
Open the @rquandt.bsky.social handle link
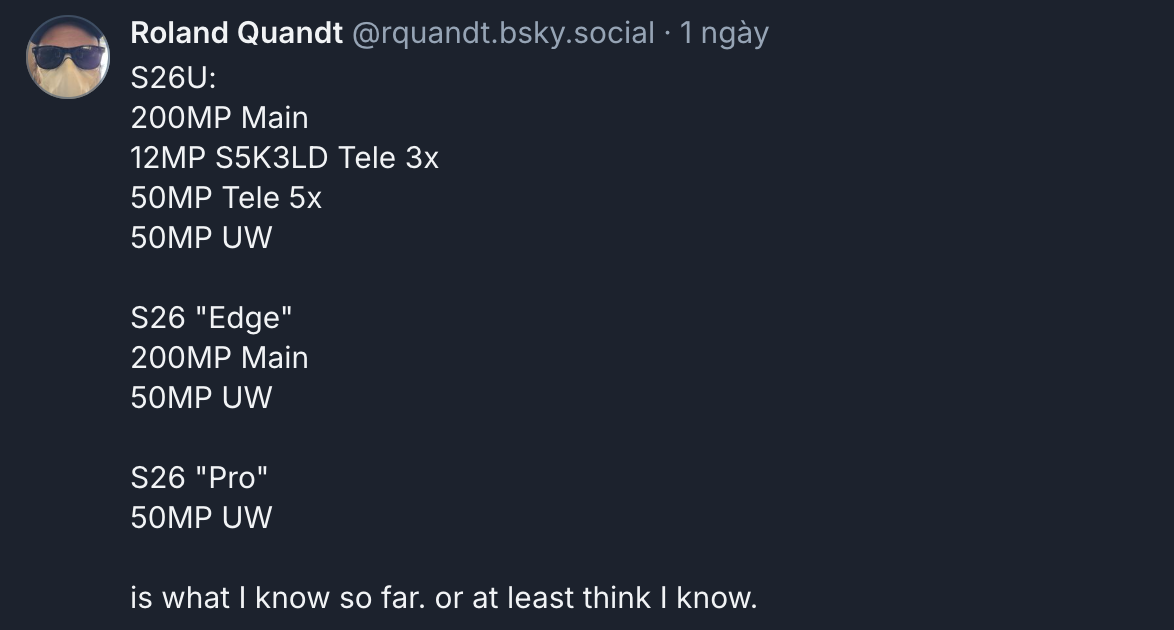pos(504,33)
